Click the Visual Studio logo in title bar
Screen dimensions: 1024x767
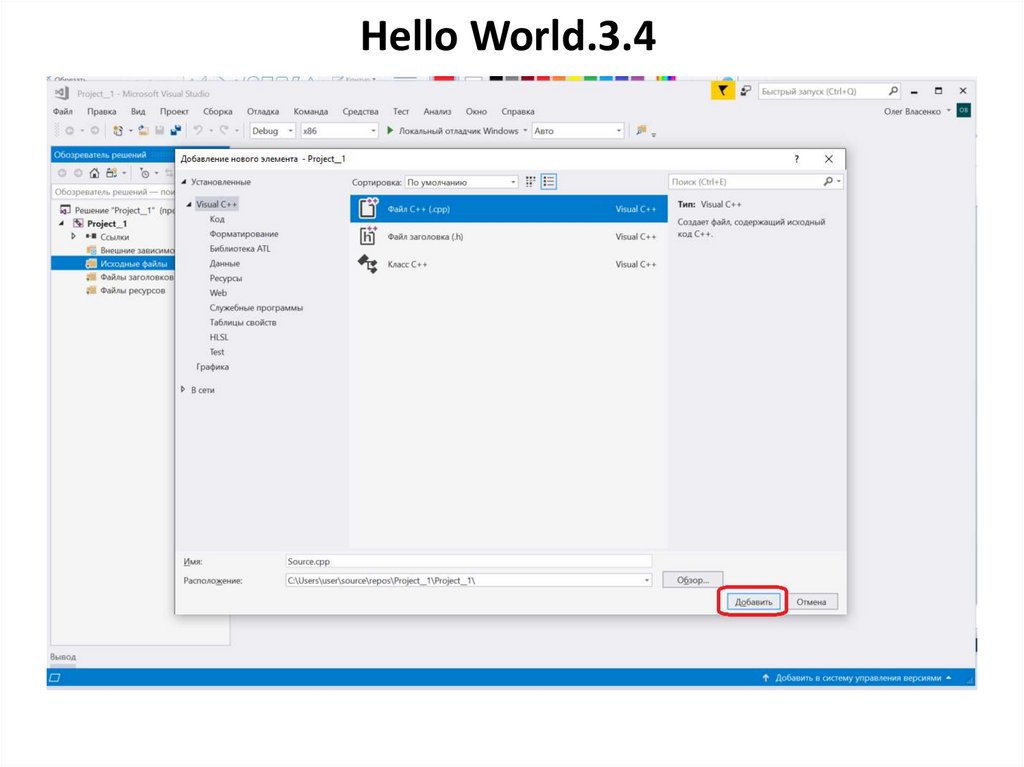(x=62, y=93)
